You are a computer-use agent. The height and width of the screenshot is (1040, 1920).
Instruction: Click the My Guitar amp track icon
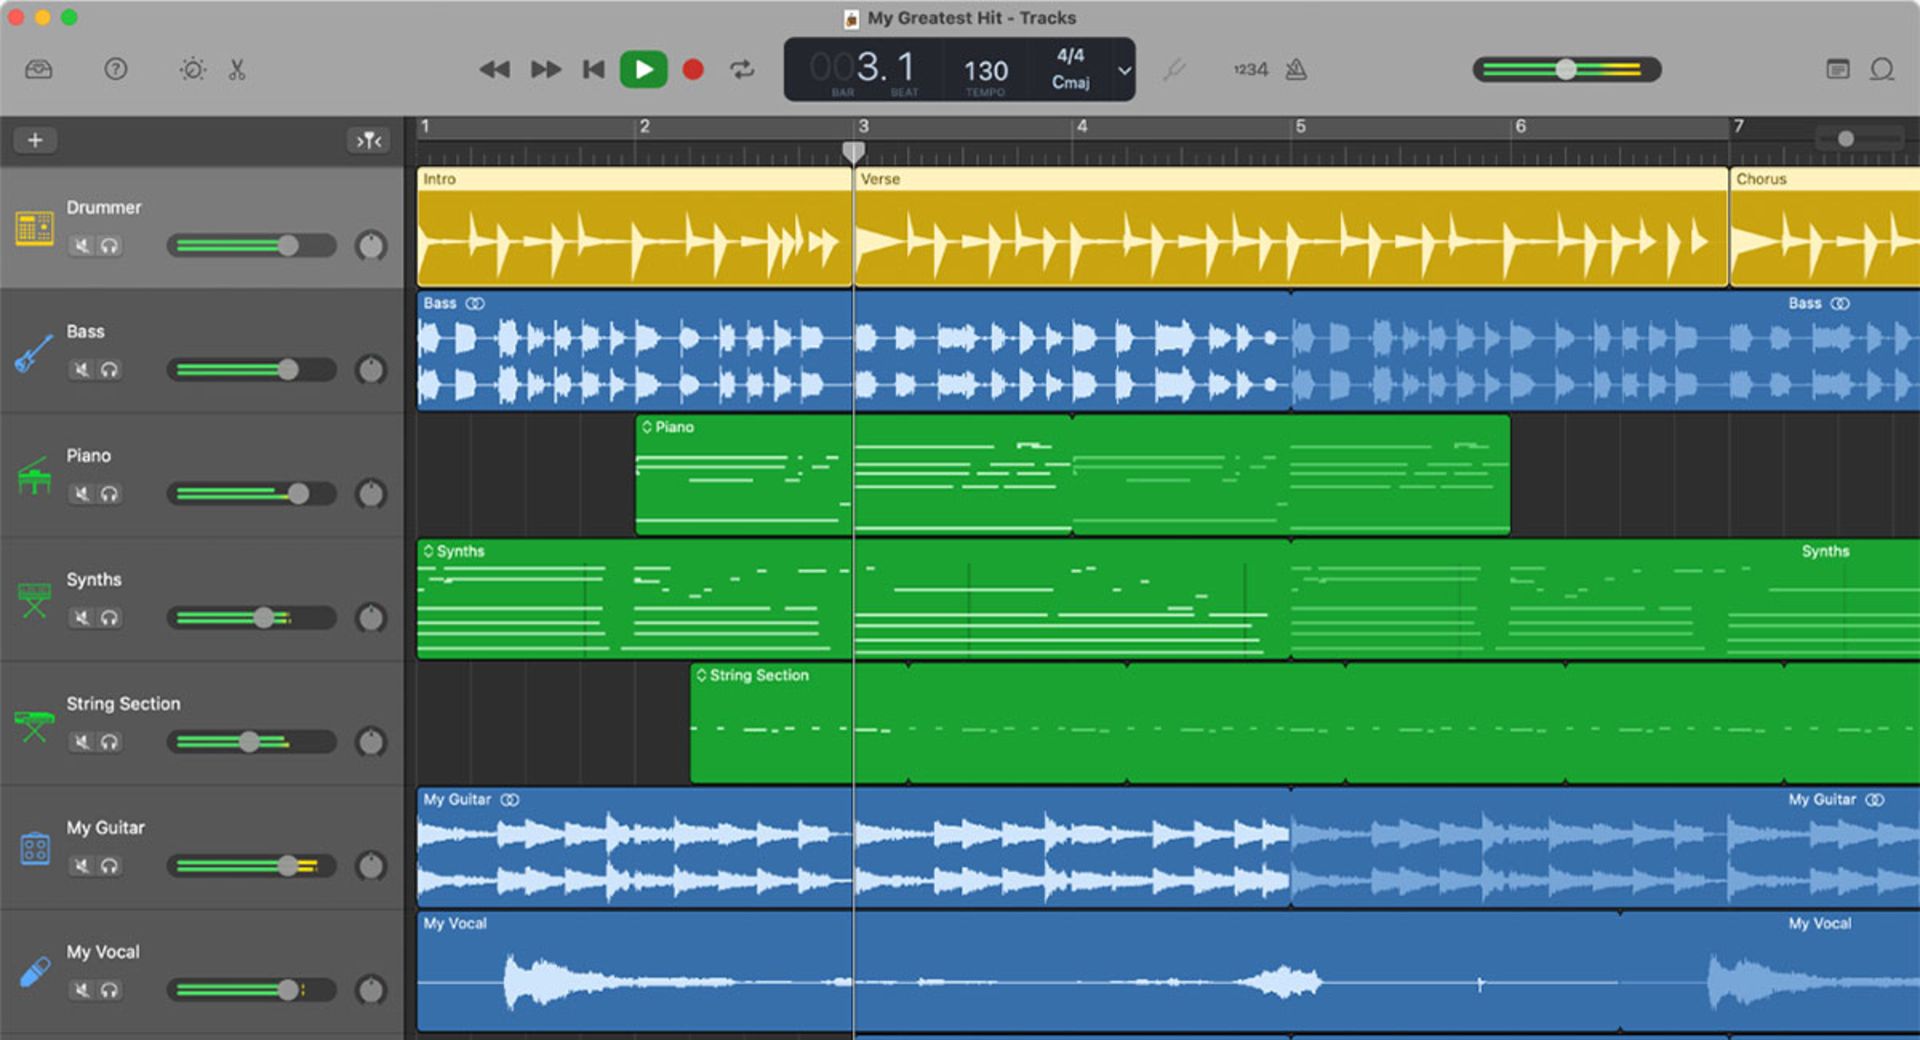35,849
